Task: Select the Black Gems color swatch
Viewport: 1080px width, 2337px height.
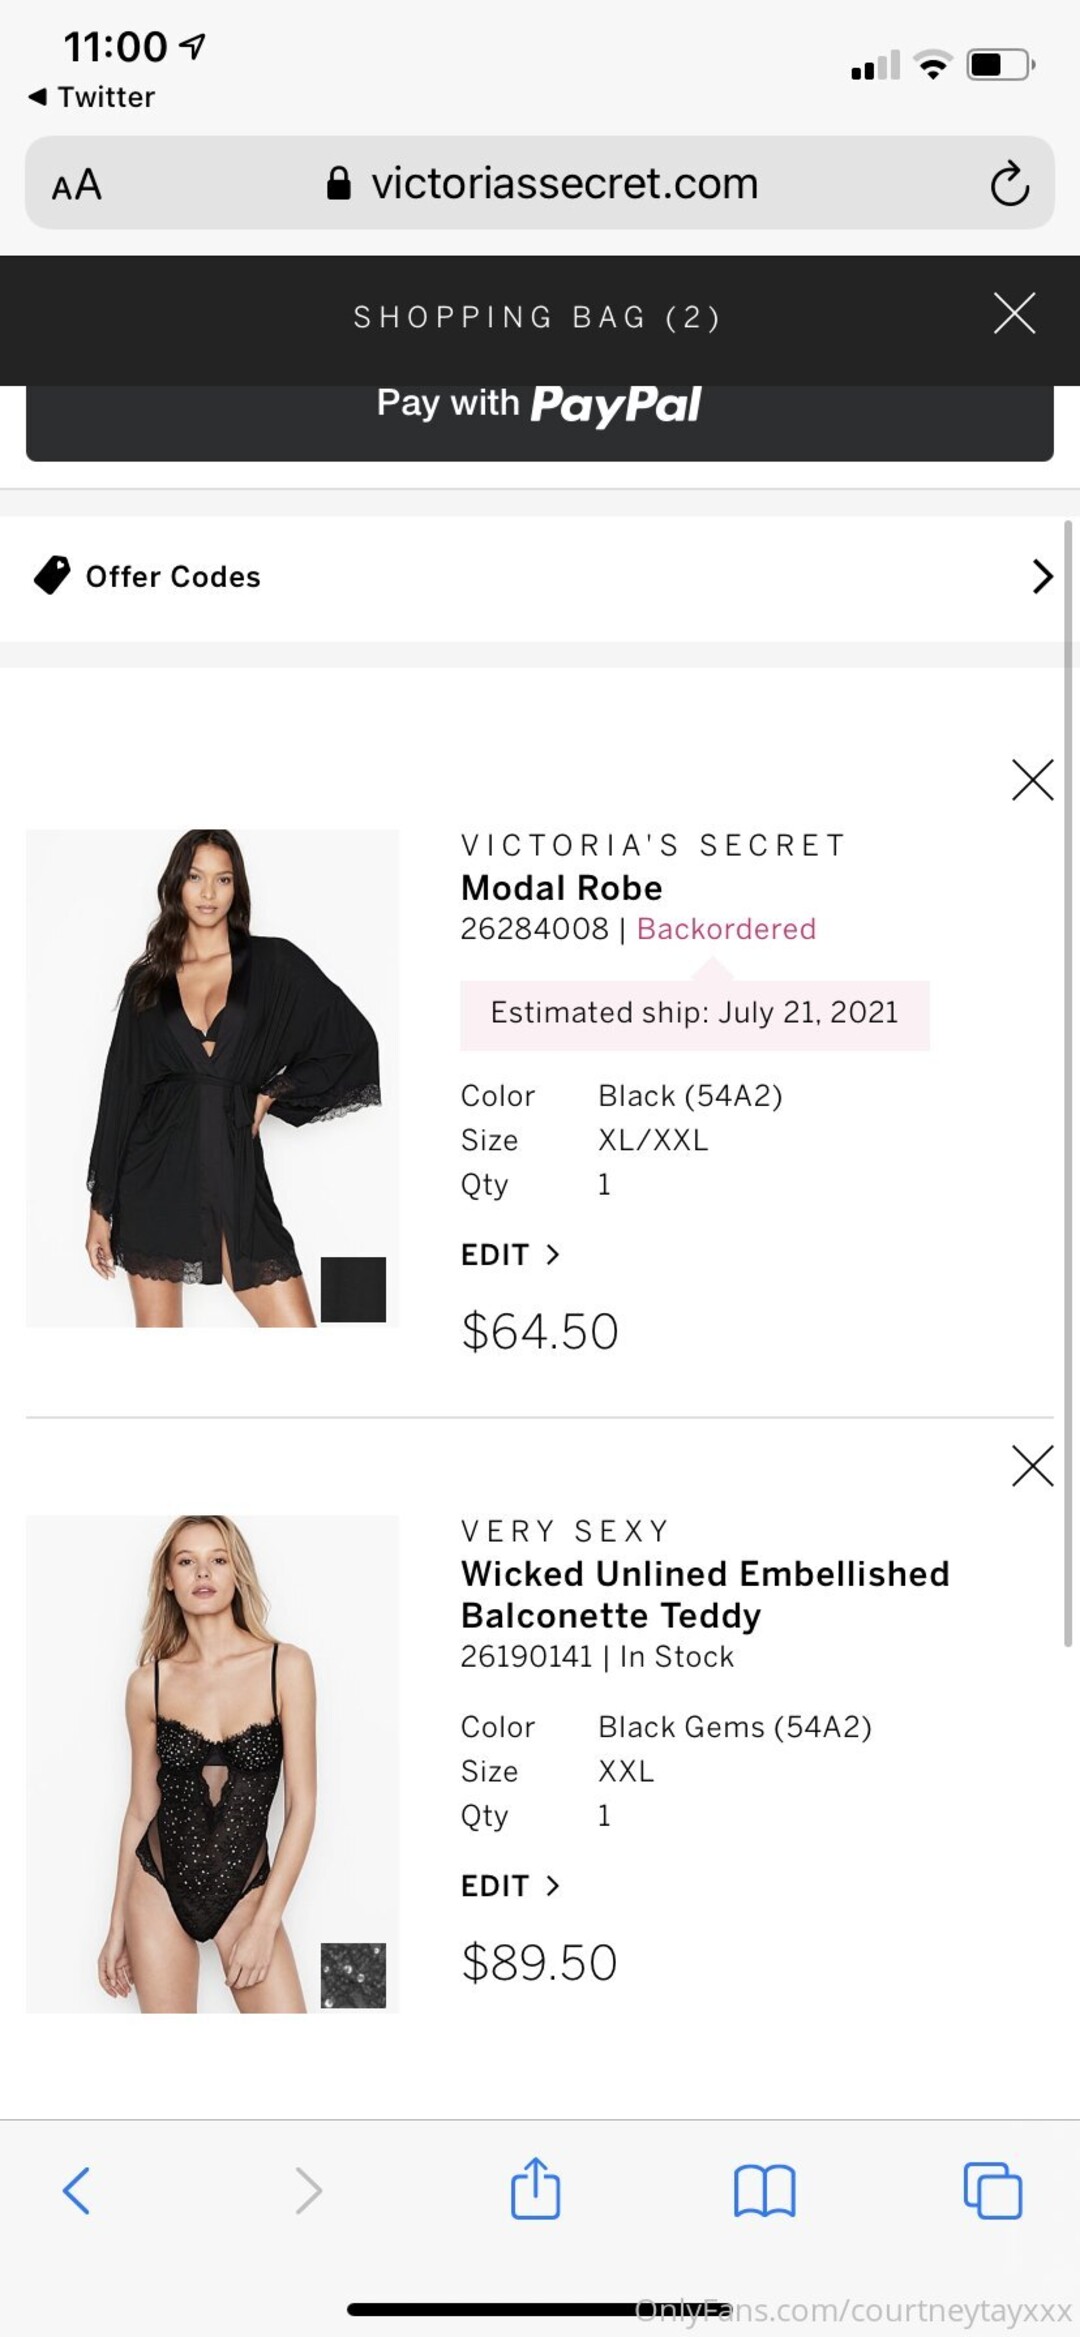Action: (x=353, y=1975)
